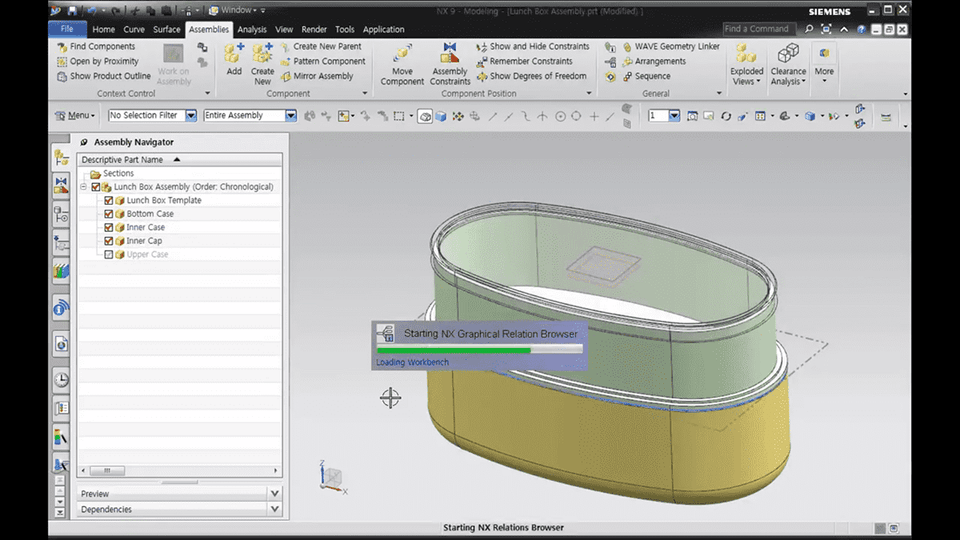The image size is (960, 540).
Task: Switch to the Render tab
Action: [x=314, y=29]
